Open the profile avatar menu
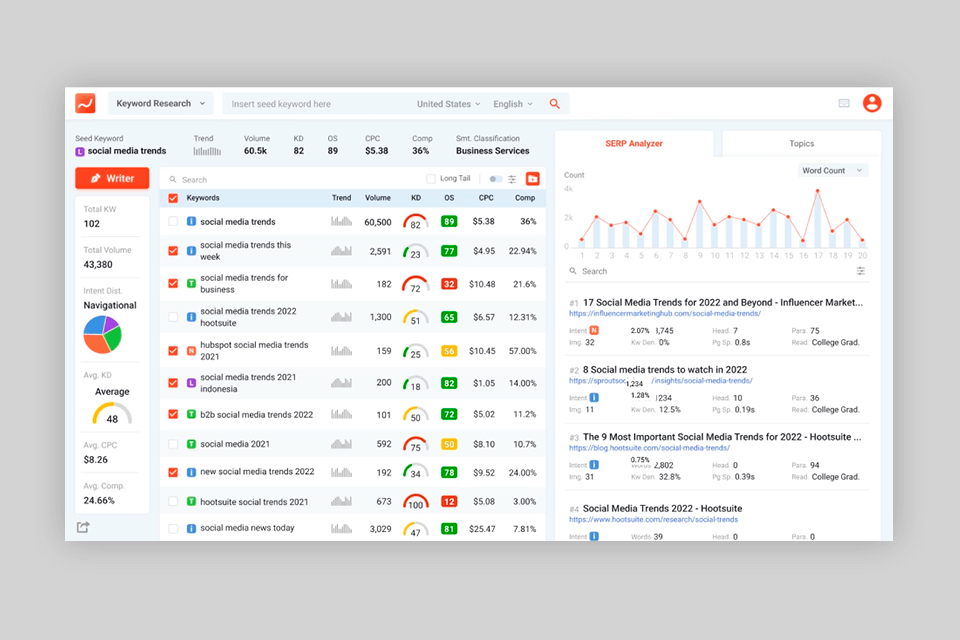 pyautogui.click(x=872, y=103)
